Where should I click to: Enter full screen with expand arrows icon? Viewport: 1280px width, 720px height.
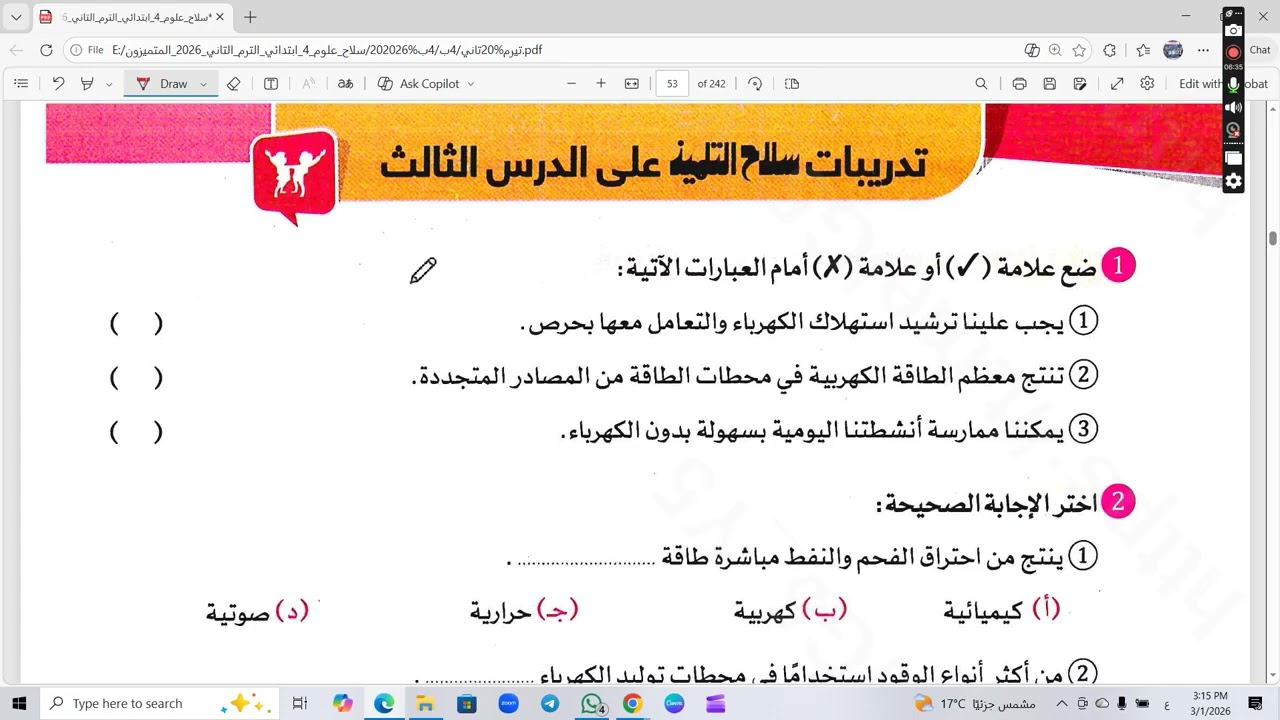pos(1117,84)
